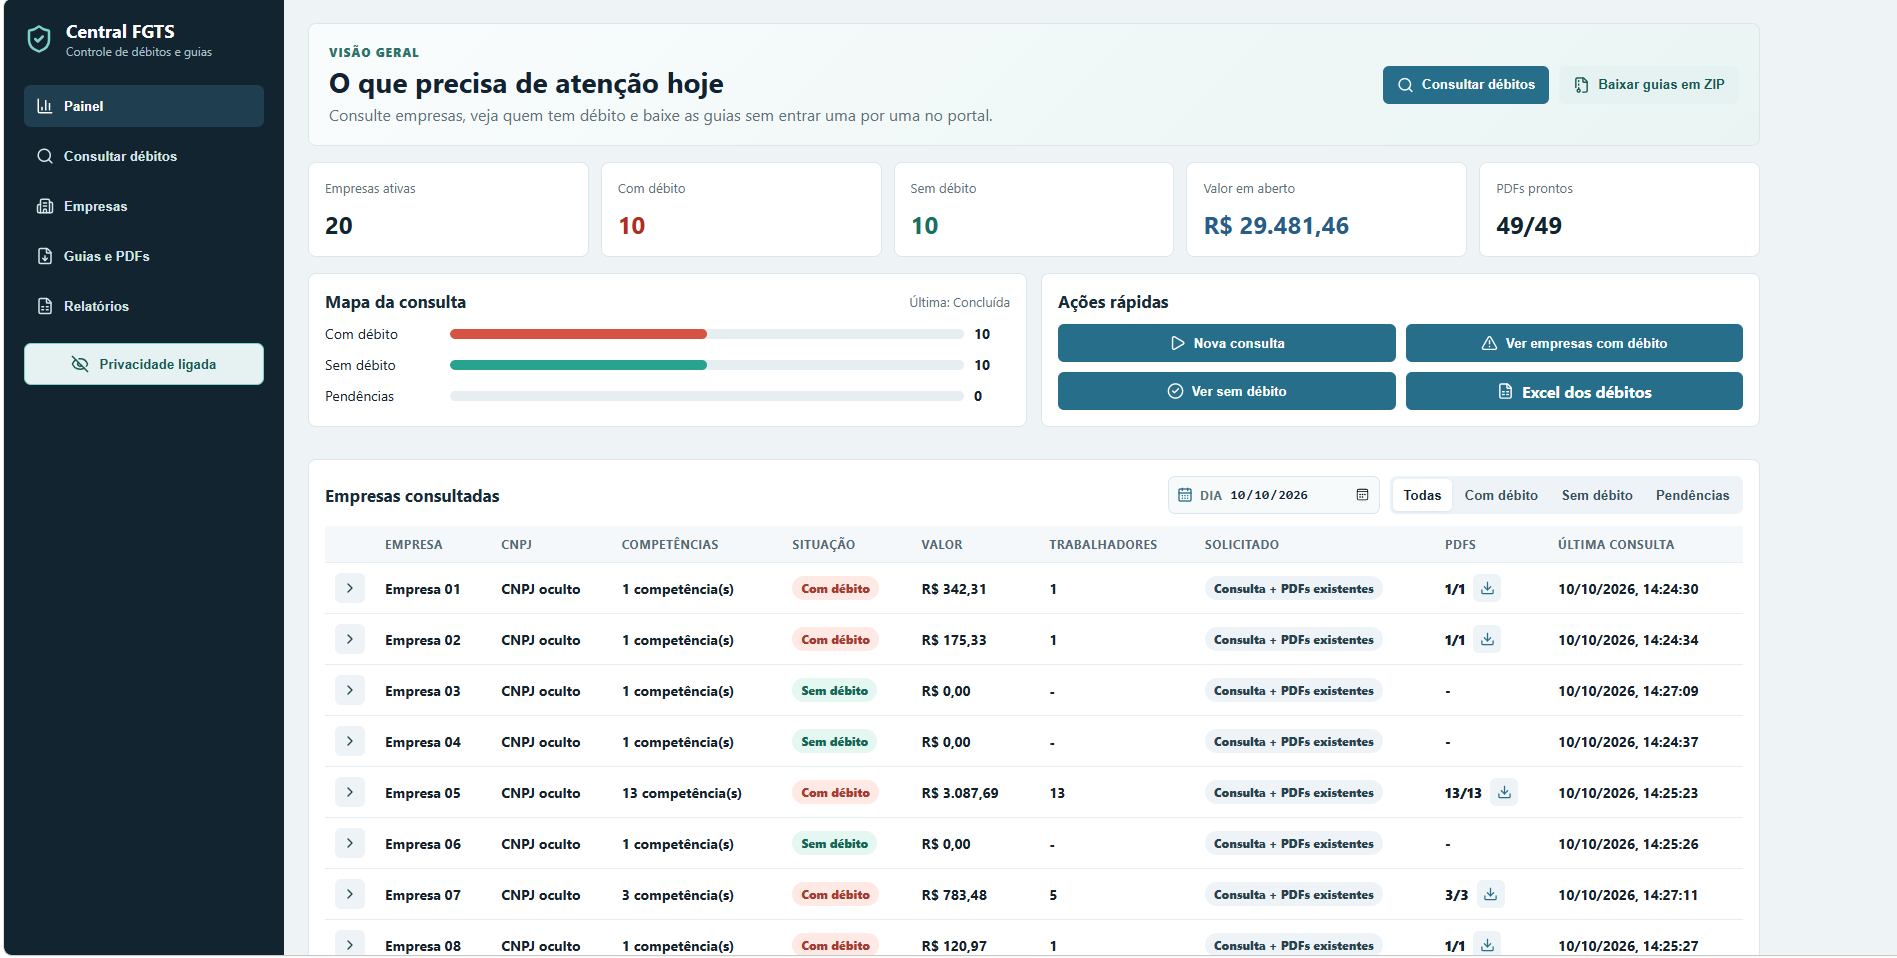Download PDFs for Empresa 08
Image resolution: width=1897 pixels, height=958 pixels.
point(1487,945)
